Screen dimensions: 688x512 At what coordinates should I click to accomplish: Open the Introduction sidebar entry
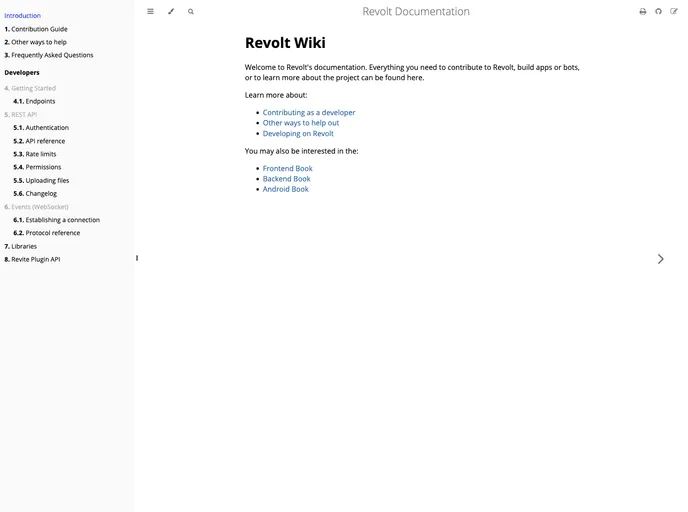click(22, 15)
